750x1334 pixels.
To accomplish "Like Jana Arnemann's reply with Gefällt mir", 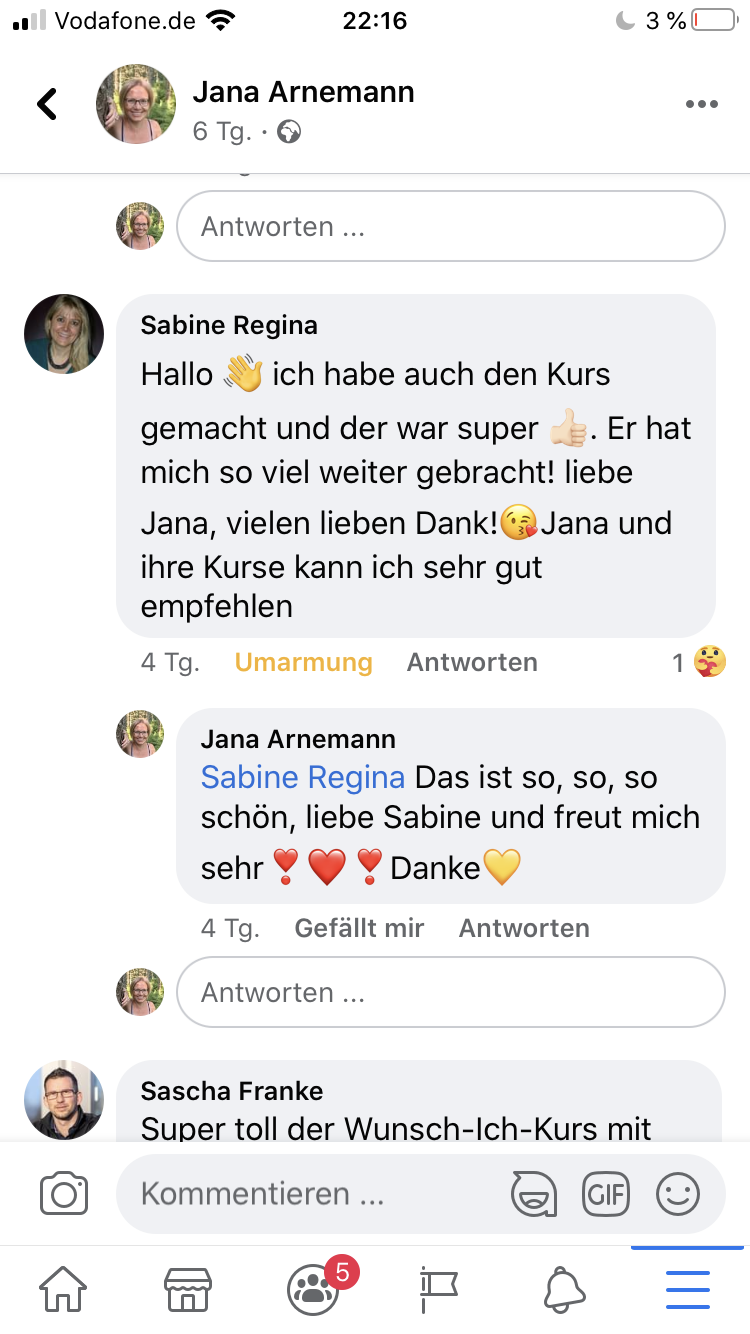I will [359, 928].
